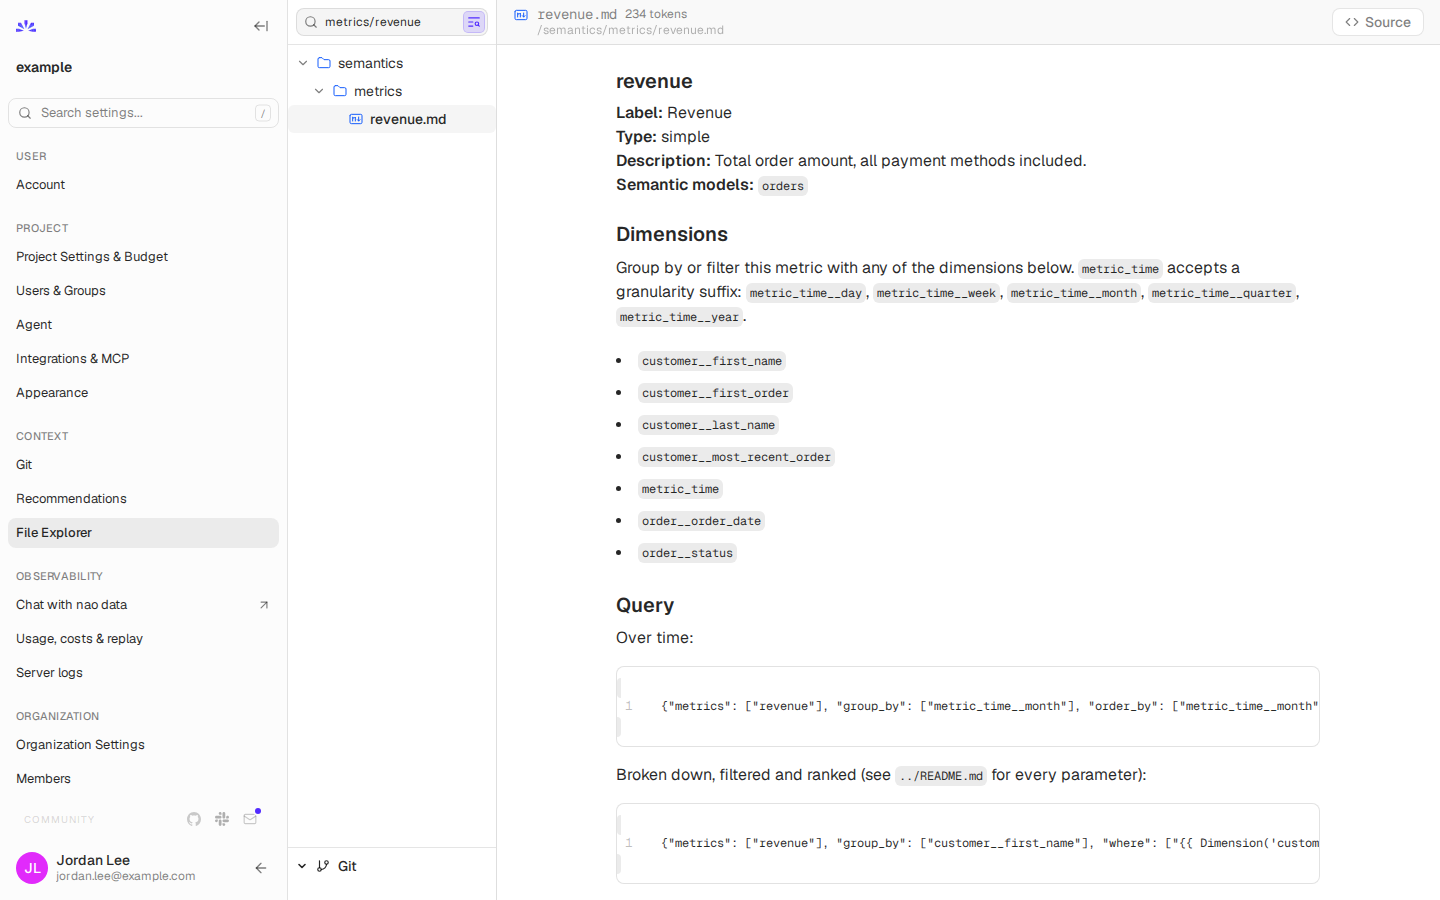Open Project Settings & Budget
1440x900 pixels.
(x=143, y=257)
